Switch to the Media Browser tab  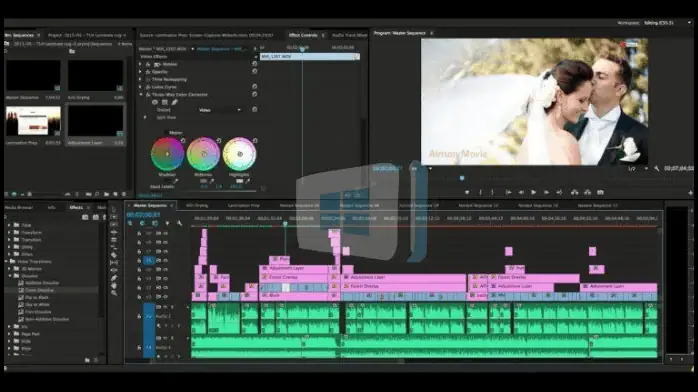pyautogui.click(x=19, y=207)
